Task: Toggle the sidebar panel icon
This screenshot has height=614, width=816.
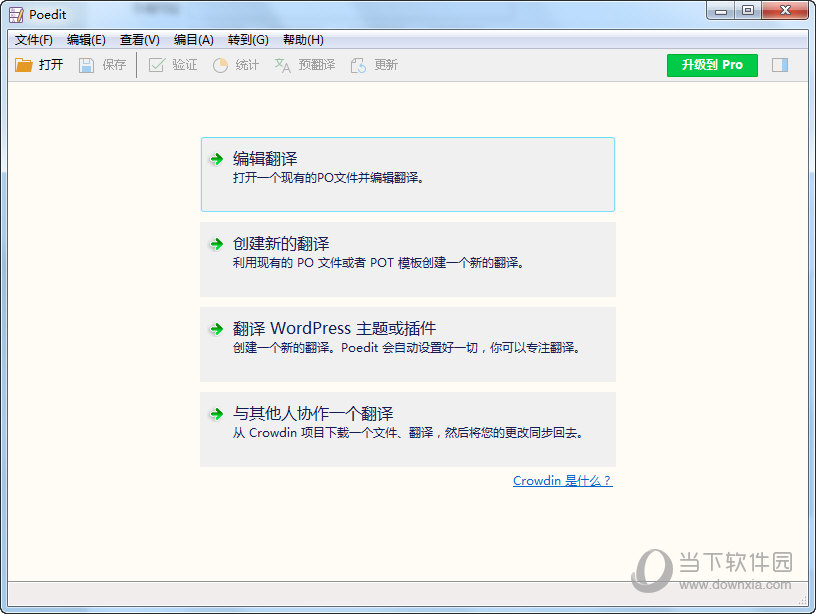Action: [x=780, y=65]
